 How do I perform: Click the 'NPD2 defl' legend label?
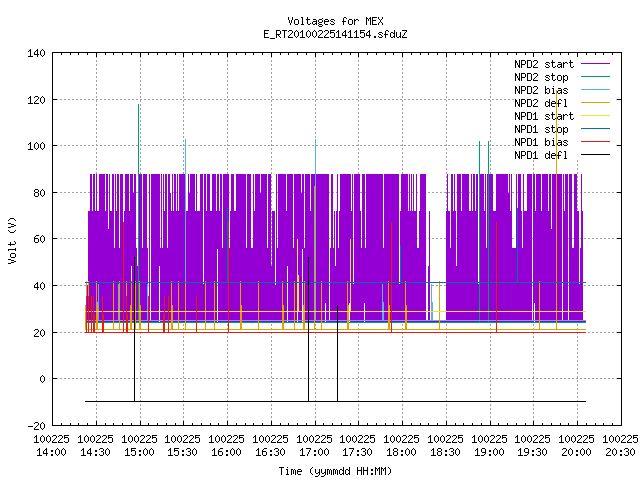pyautogui.click(x=541, y=103)
